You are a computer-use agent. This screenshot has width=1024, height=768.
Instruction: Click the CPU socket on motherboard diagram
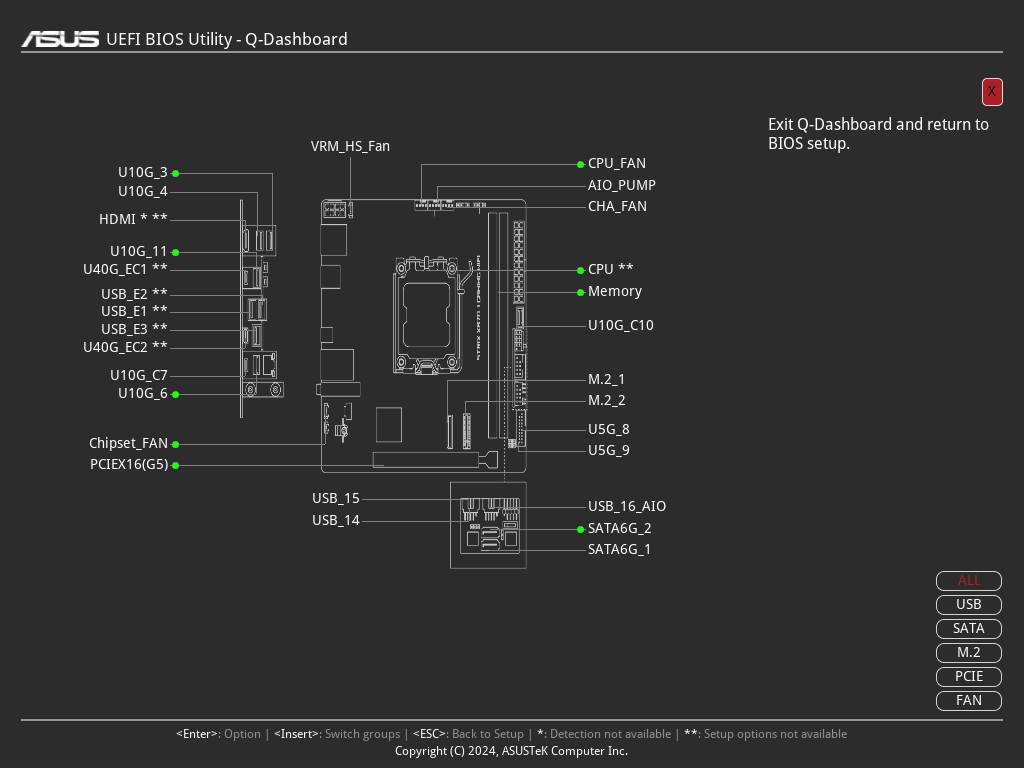pos(426,315)
